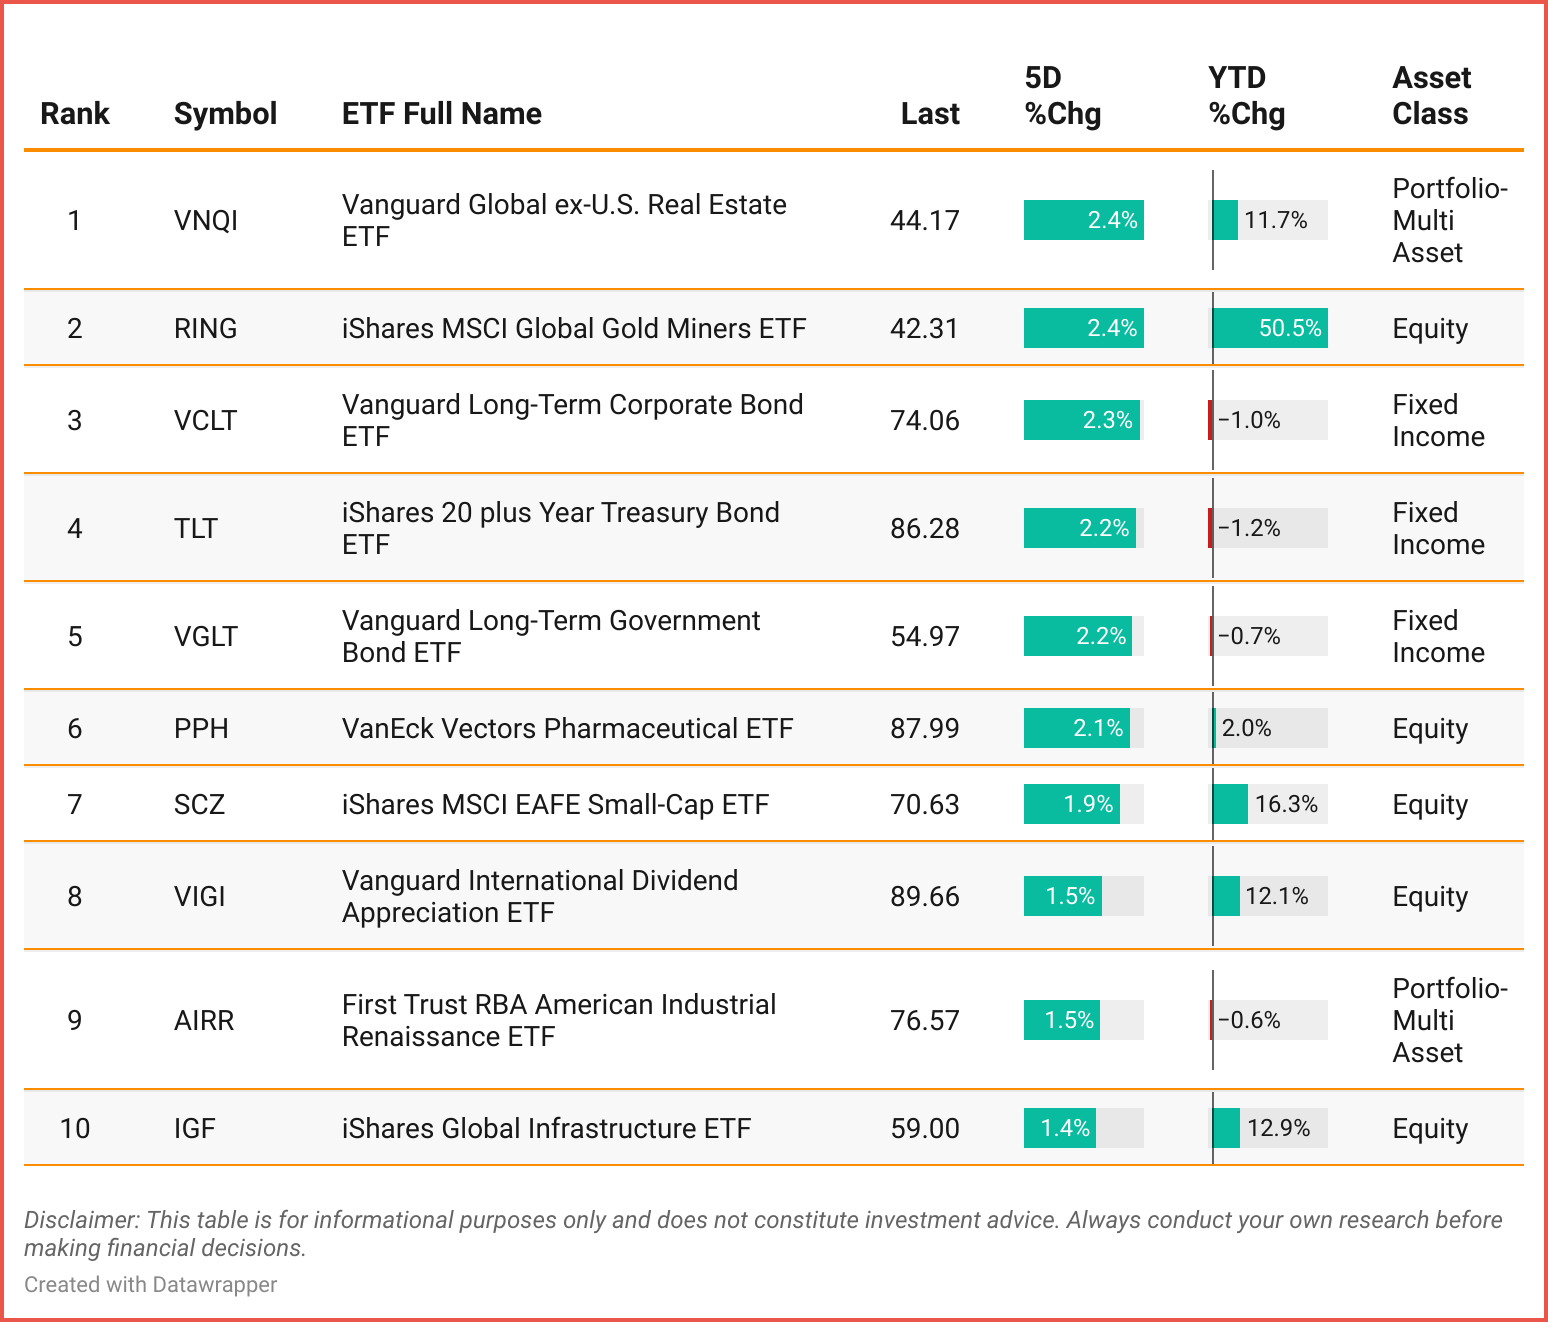The width and height of the screenshot is (1548, 1322).
Task: Click the Symbol column header
Action: (225, 114)
